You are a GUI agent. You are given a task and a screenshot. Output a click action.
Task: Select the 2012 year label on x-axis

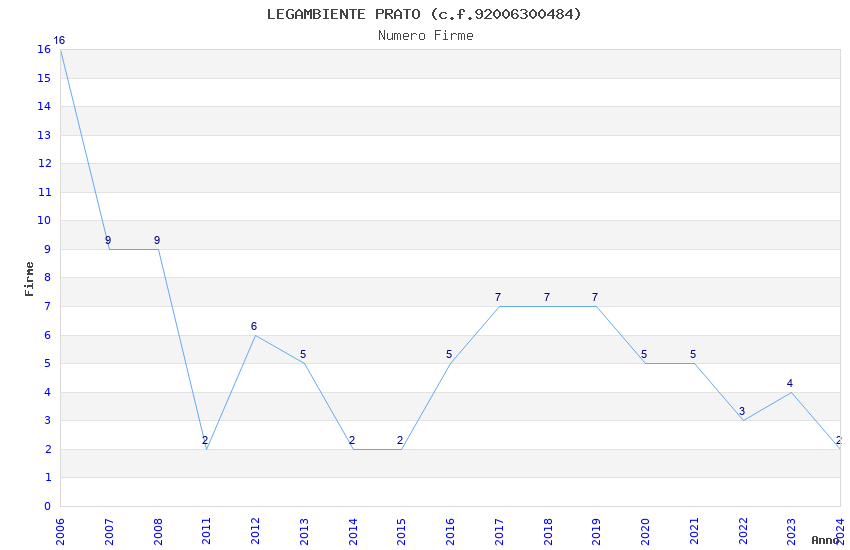255,532
